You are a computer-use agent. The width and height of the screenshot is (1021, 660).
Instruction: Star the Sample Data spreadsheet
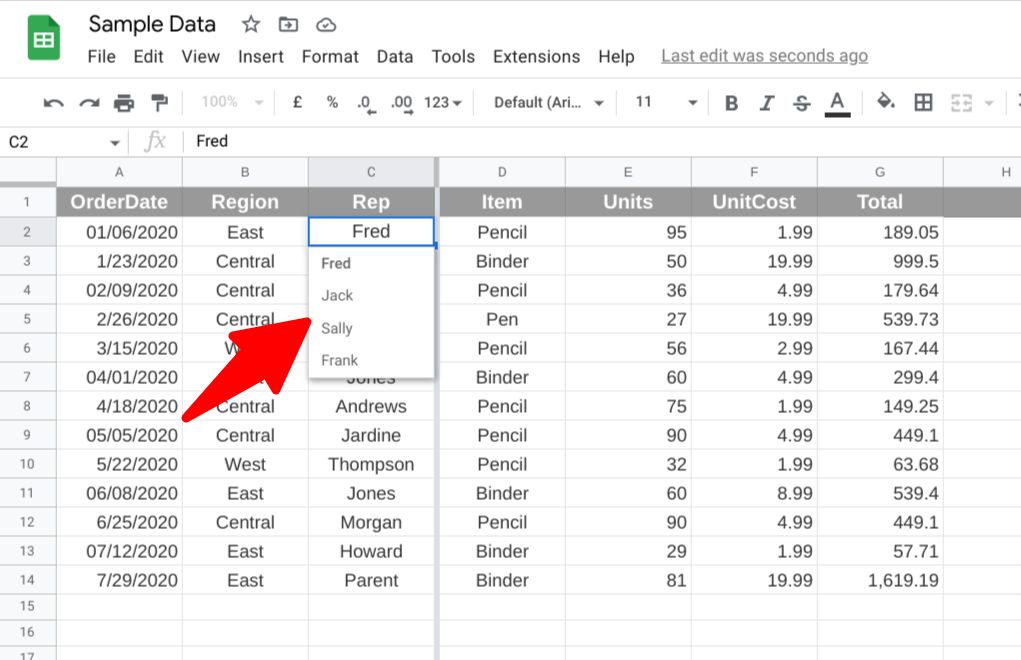pyautogui.click(x=249, y=23)
